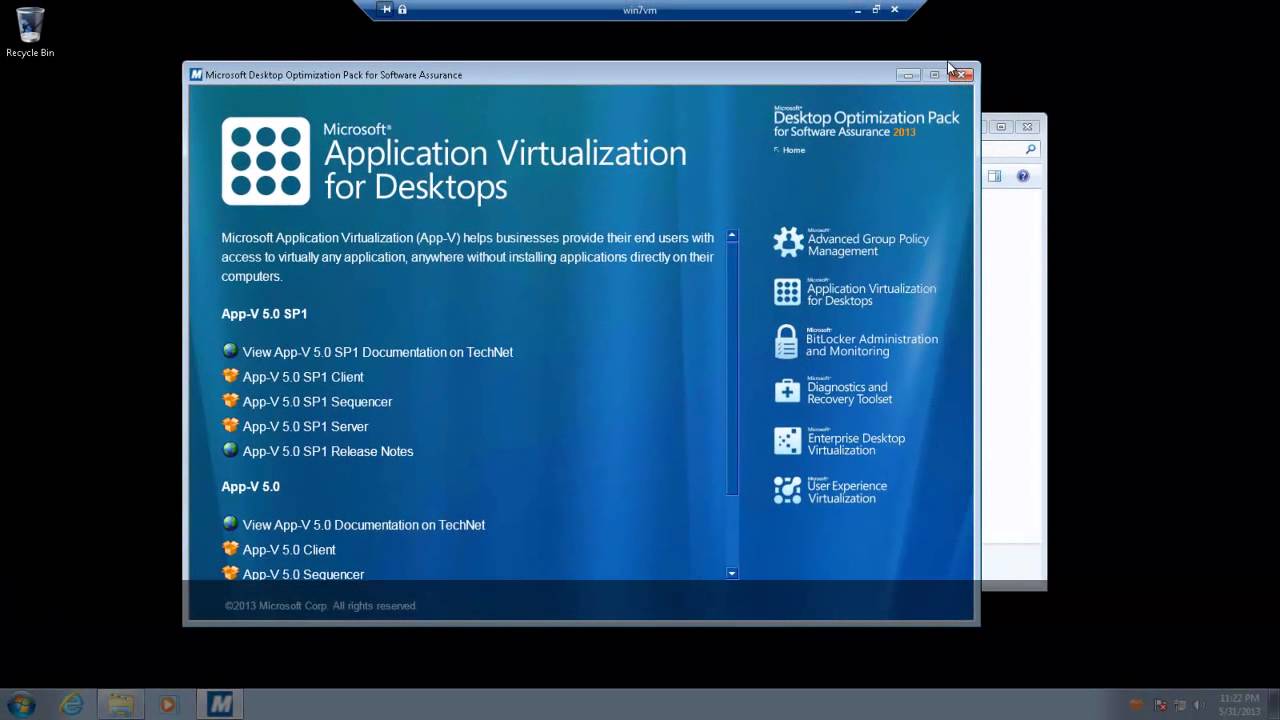Viewport: 1280px width, 720px height.
Task: Minimize the win7vm connection bar
Action: pyautogui.click(x=857, y=9)
